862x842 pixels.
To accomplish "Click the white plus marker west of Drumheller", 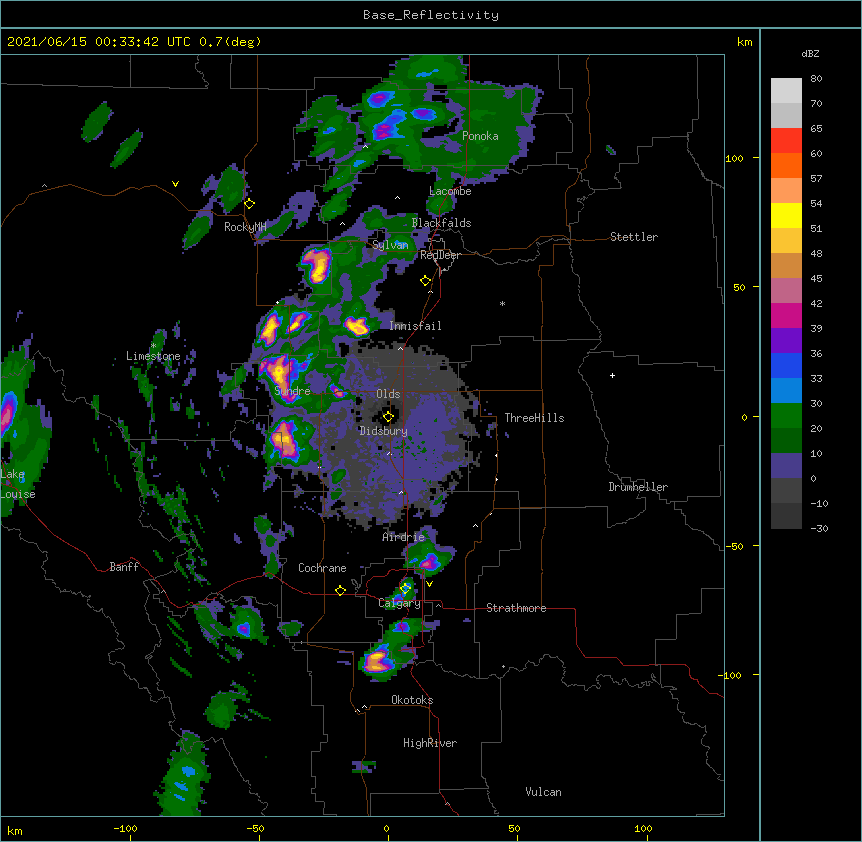I will click(612, 375).
